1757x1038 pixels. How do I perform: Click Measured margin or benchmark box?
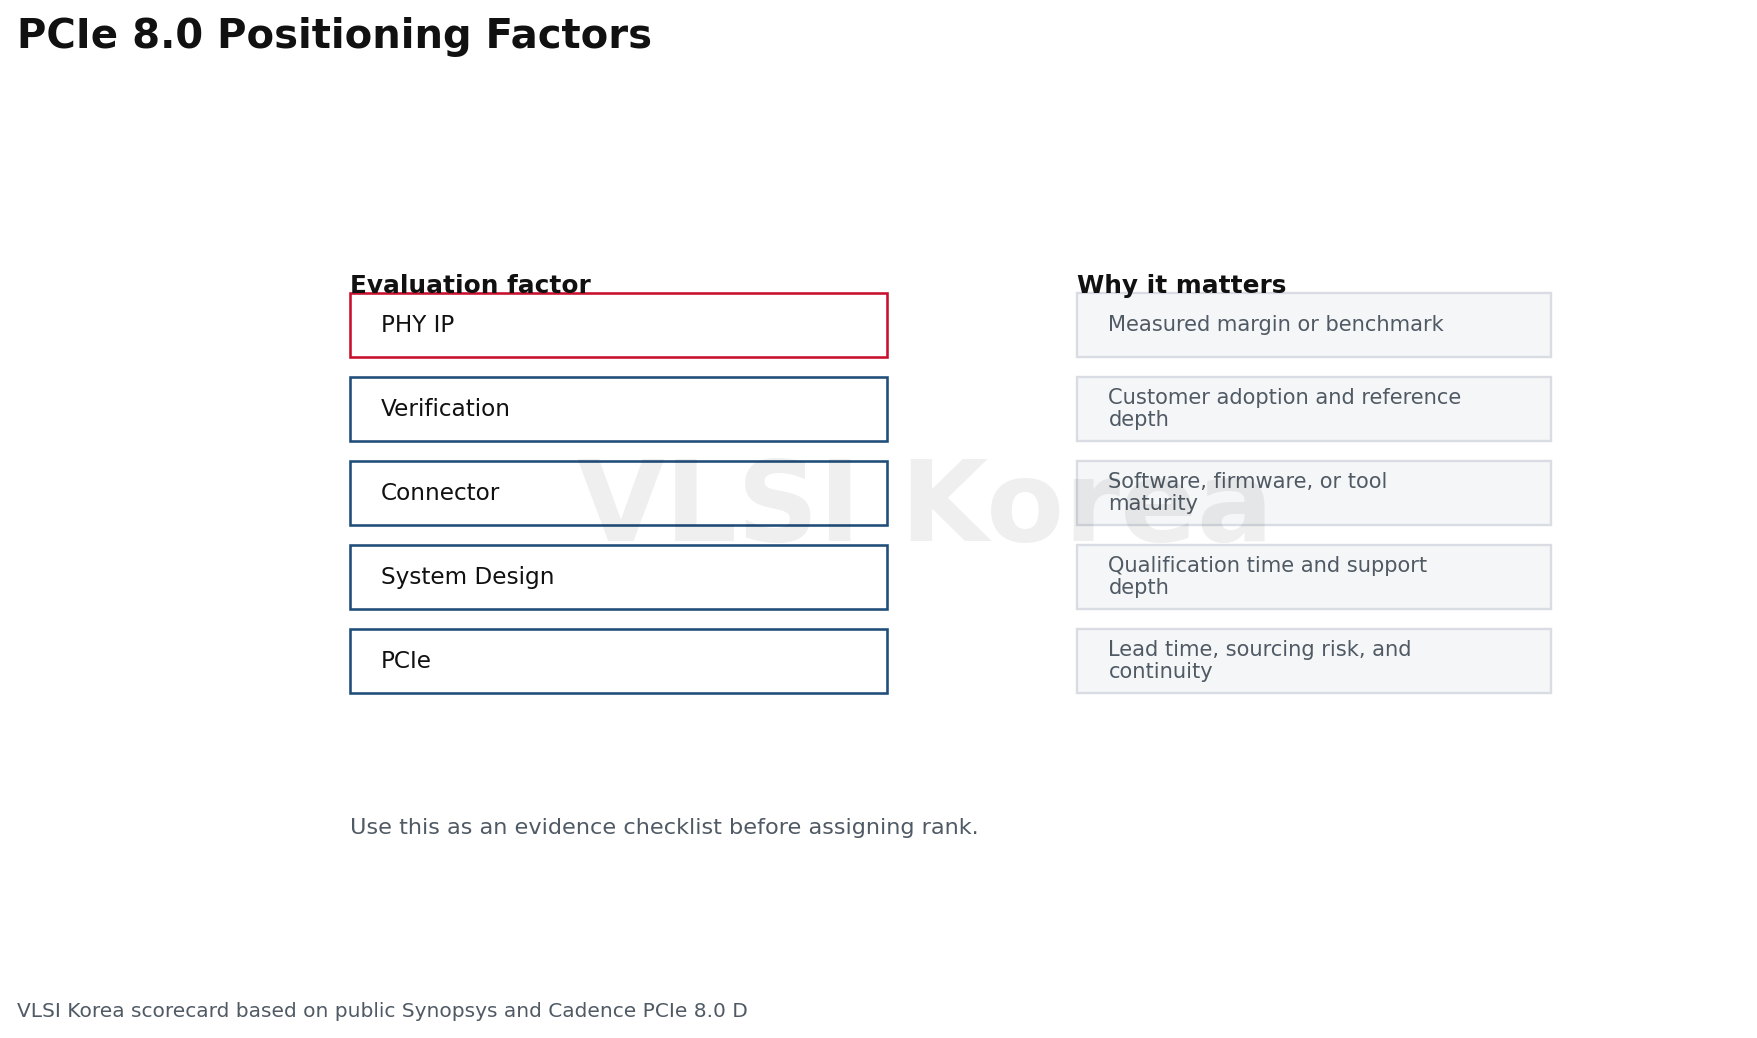(1313, 325)
